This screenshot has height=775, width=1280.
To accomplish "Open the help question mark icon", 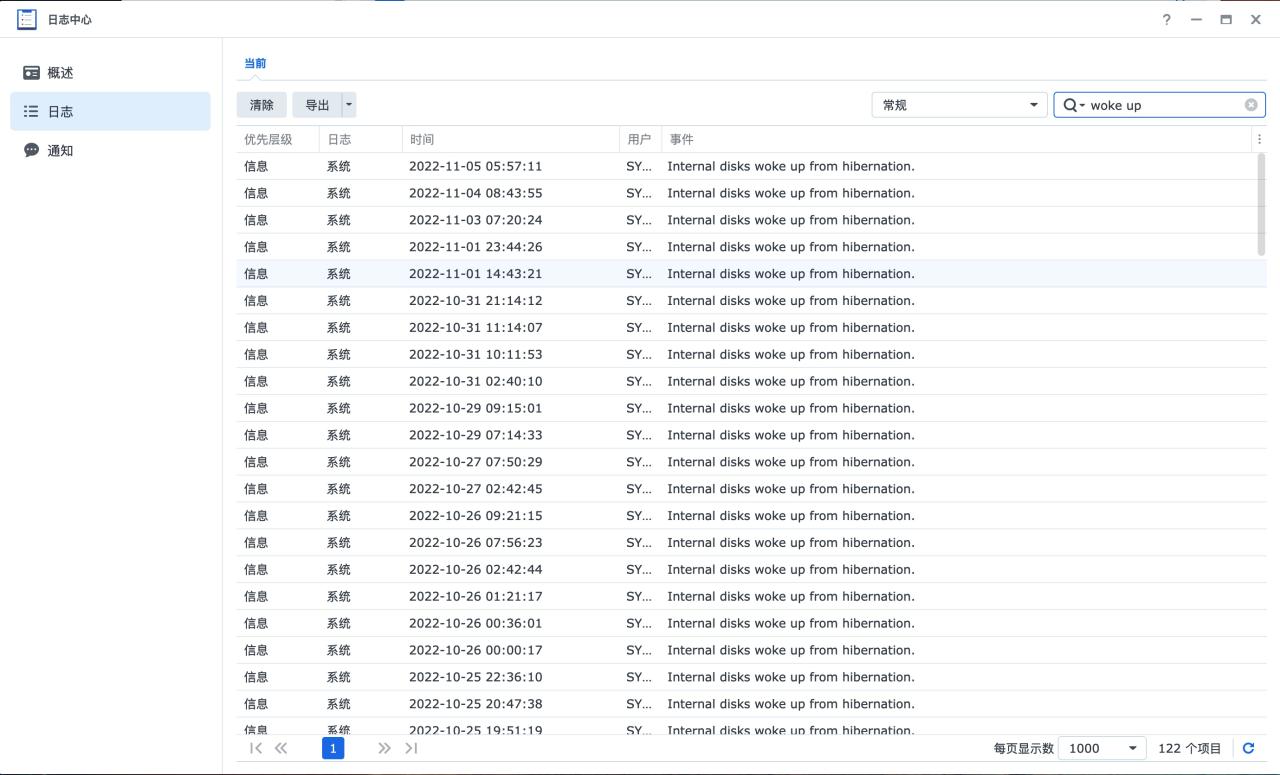I will (x=1166, y=19).
